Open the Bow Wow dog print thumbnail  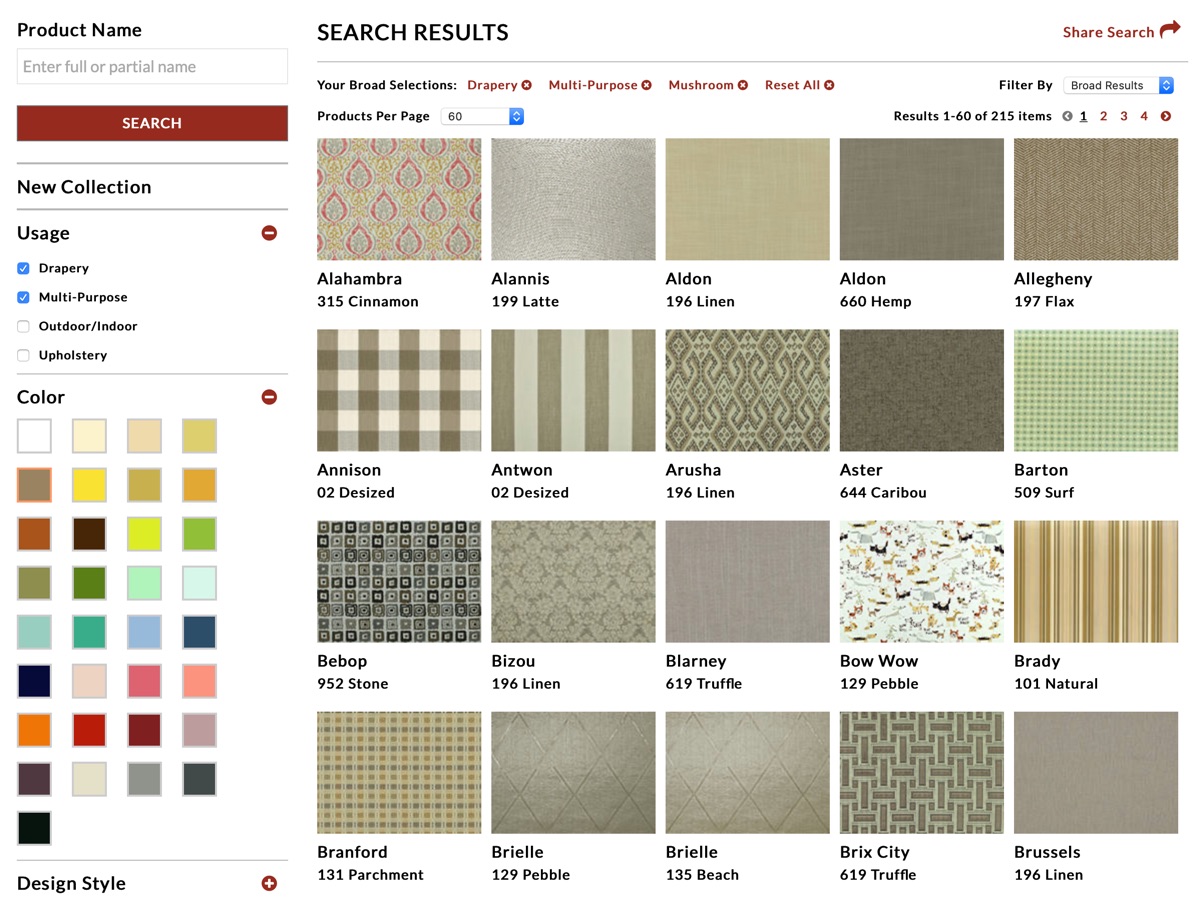pyautogui.click(x=922, y=582)
